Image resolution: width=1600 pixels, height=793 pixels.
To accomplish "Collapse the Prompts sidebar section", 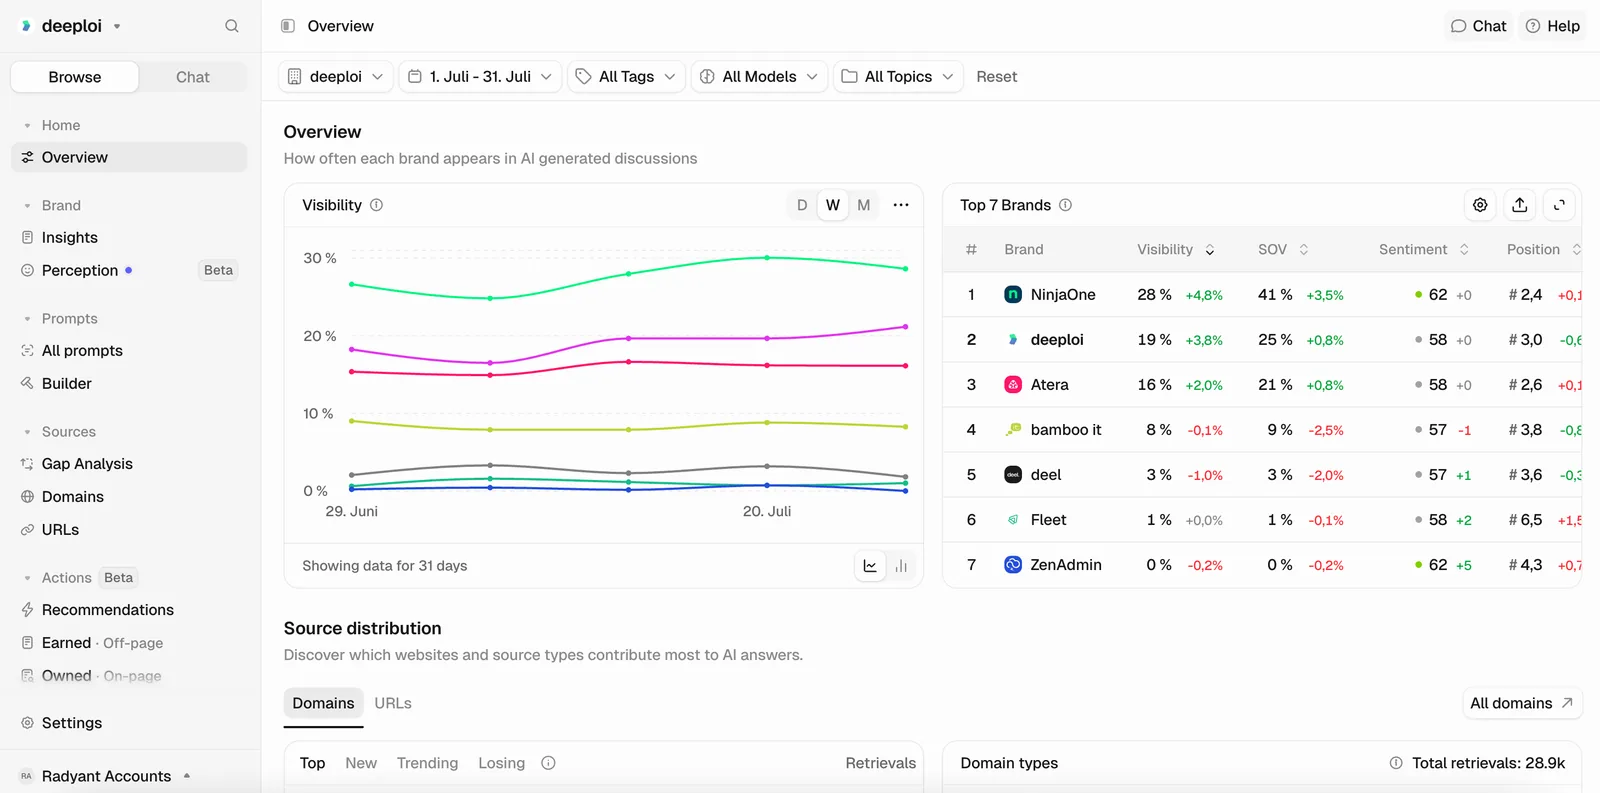I will (x=60, y=319).
